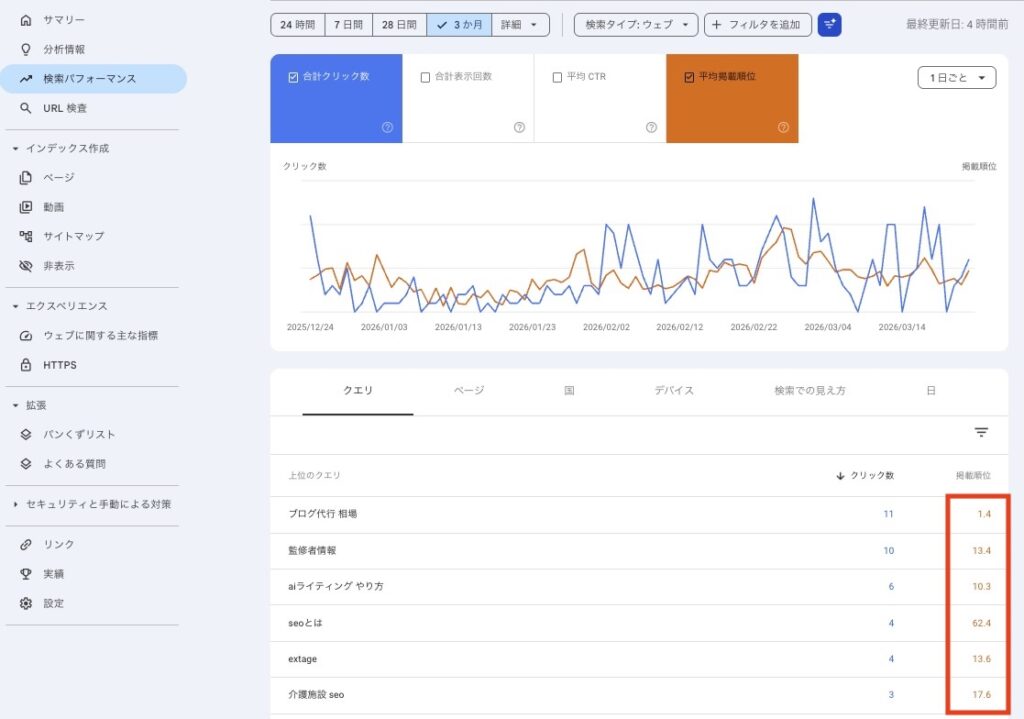Open 実績 trophy item in sidebar
The image size is (1024, 719).
53,574
